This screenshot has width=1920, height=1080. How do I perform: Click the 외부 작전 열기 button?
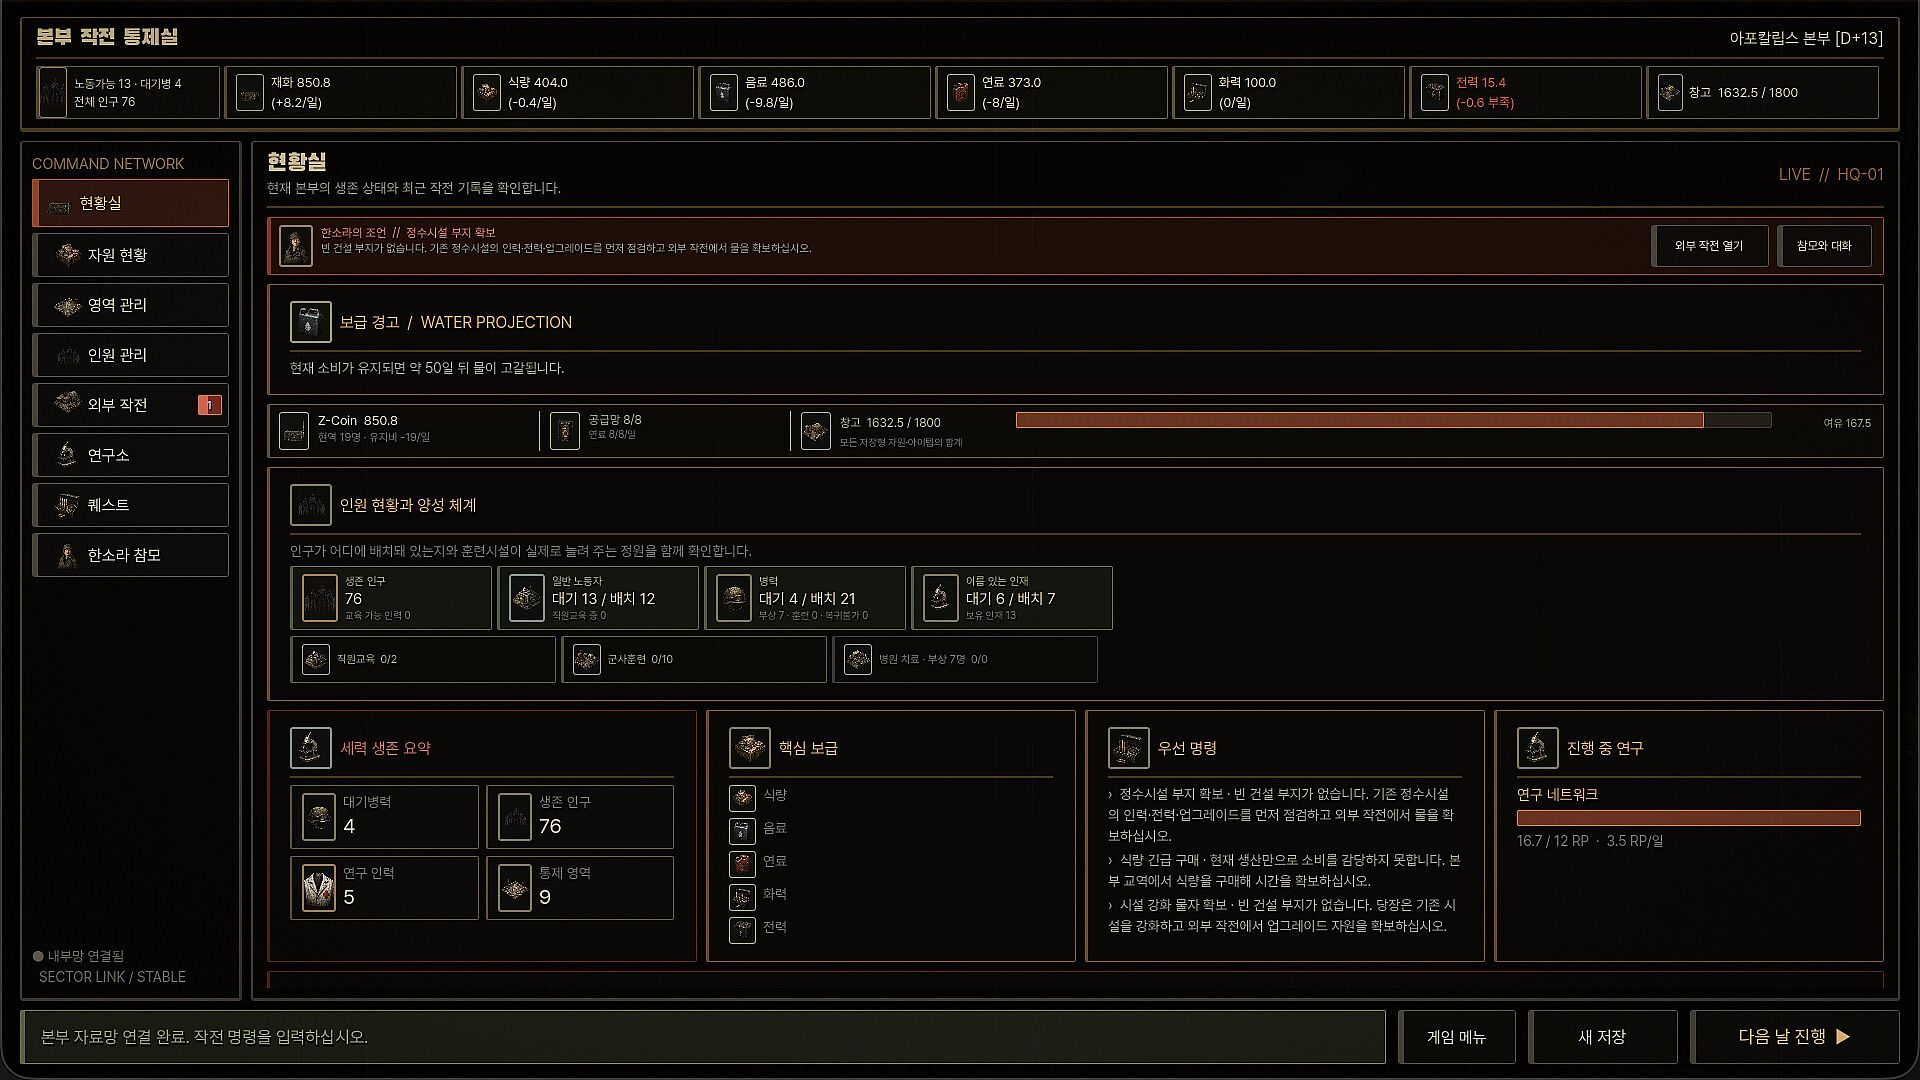(x=1709, y=246)
